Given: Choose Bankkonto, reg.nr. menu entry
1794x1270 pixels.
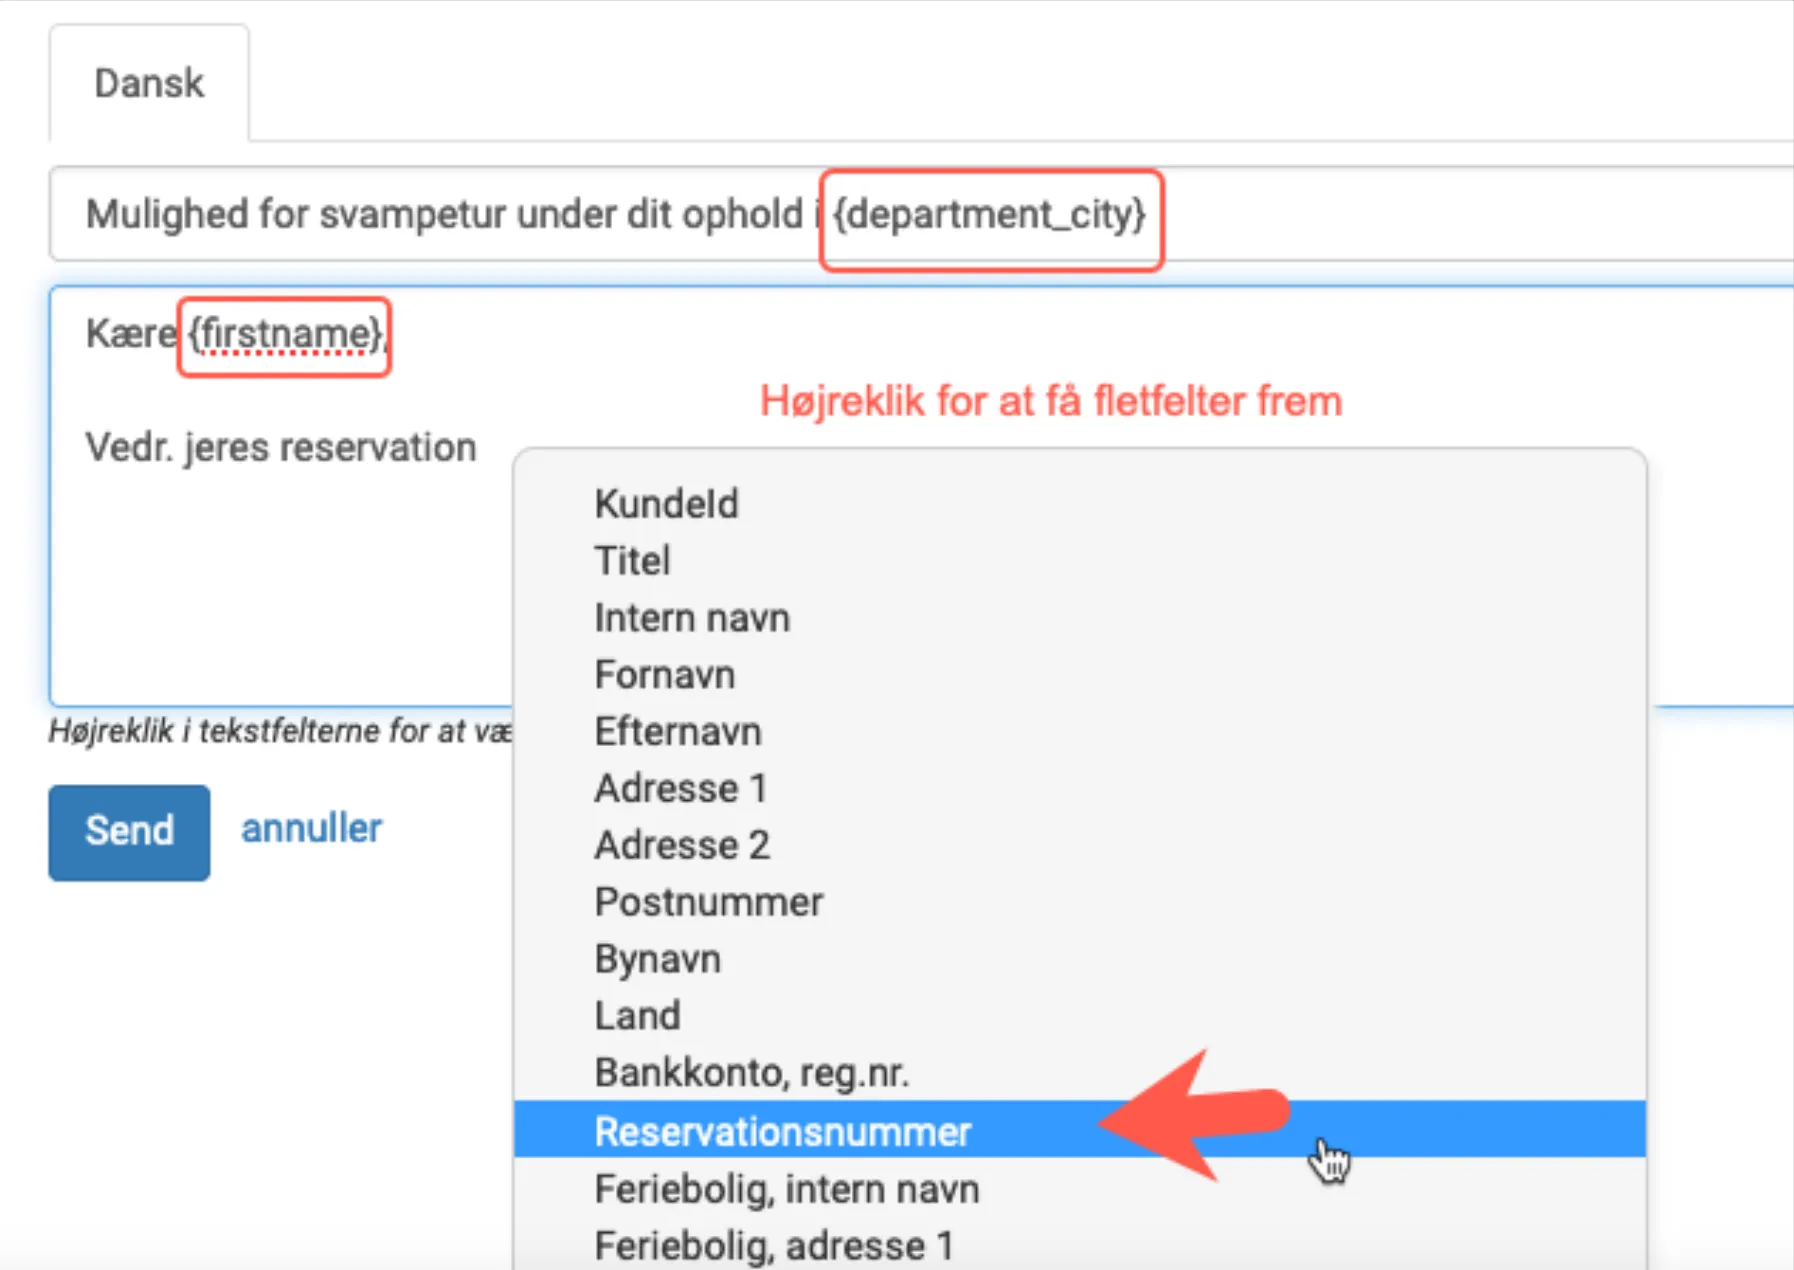Looking at the screenshot, I should [x=752, y=1073].
